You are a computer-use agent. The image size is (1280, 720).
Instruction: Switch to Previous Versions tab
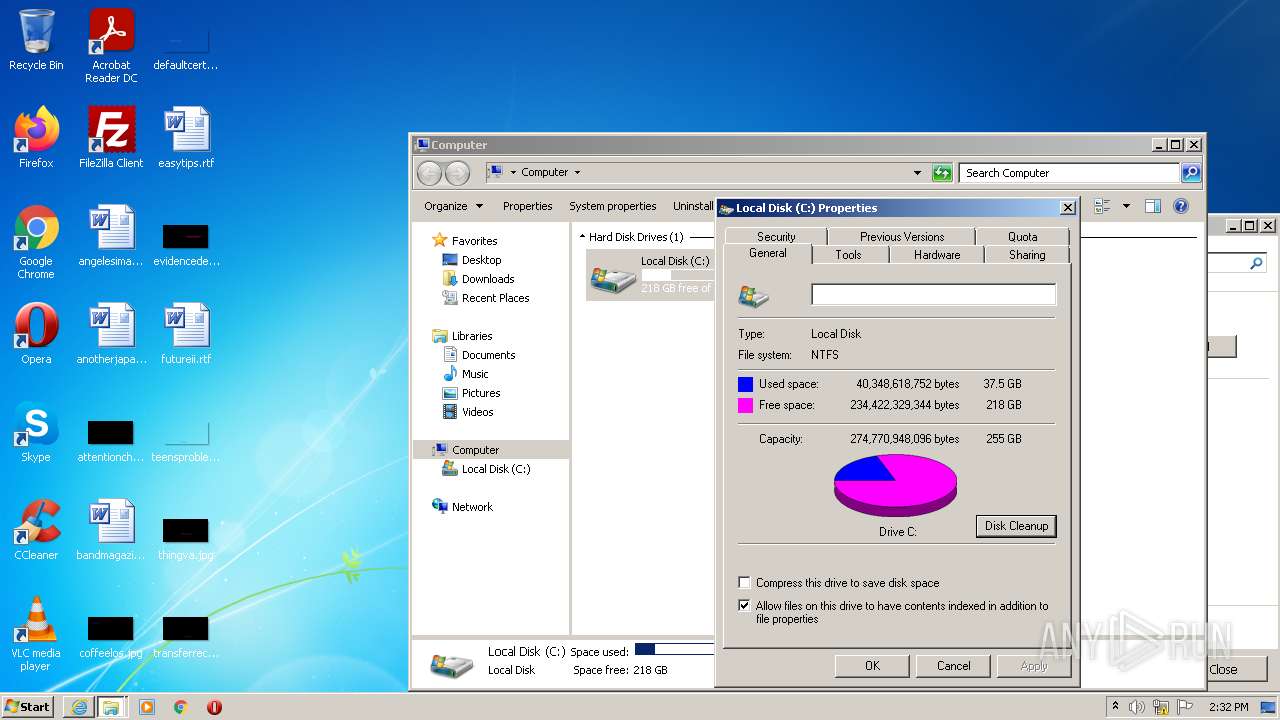pyautogui.click(x=902, y=237)
